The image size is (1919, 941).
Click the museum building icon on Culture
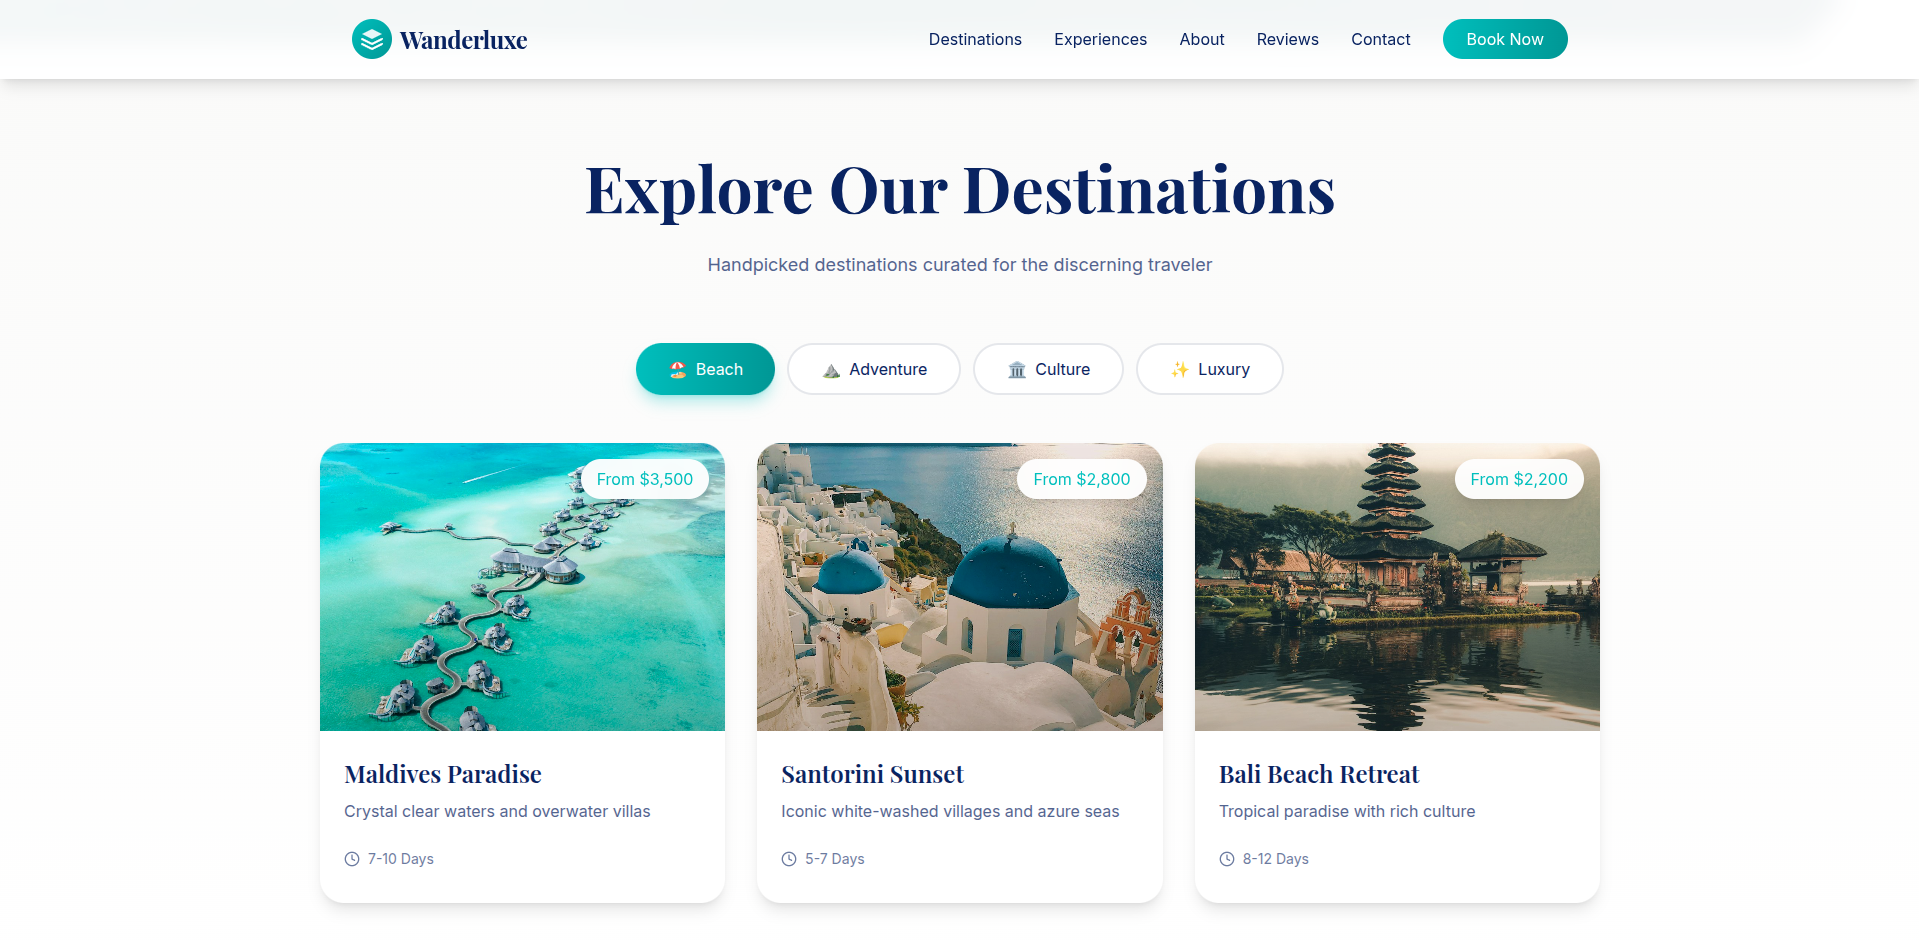(x=1017, y=370)
